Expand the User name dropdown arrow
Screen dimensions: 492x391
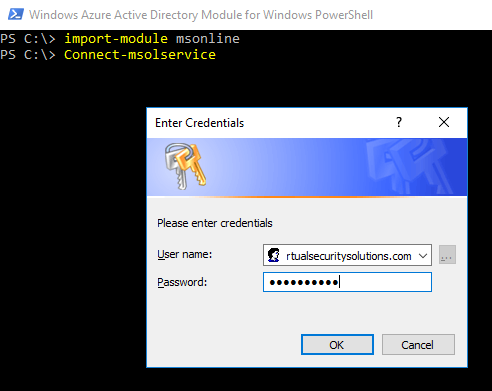point(423,256)
